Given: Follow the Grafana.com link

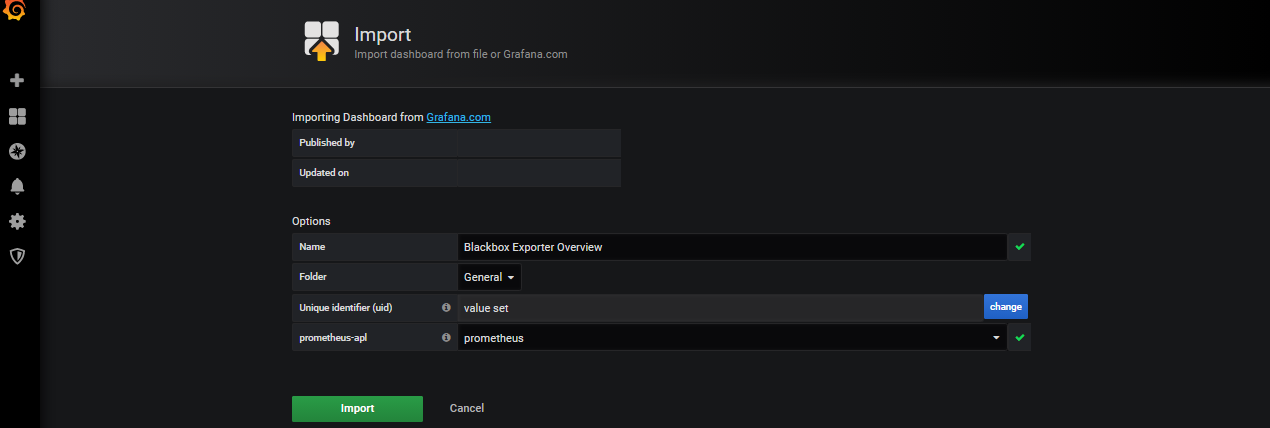Looking at the screenshot, I should click(x=458, y=117).
